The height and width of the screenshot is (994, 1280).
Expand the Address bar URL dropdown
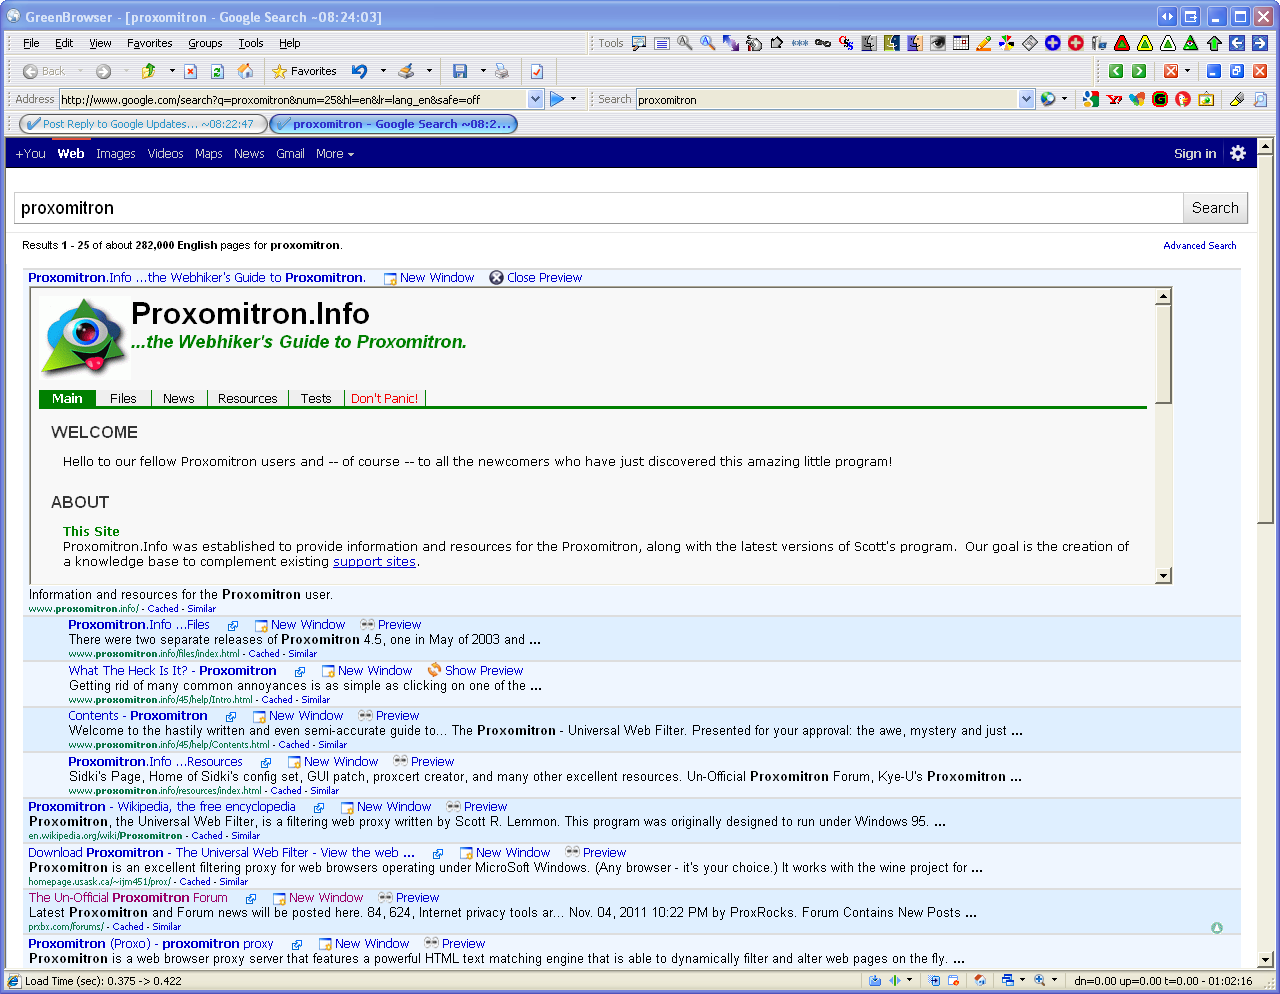point(535,99)
